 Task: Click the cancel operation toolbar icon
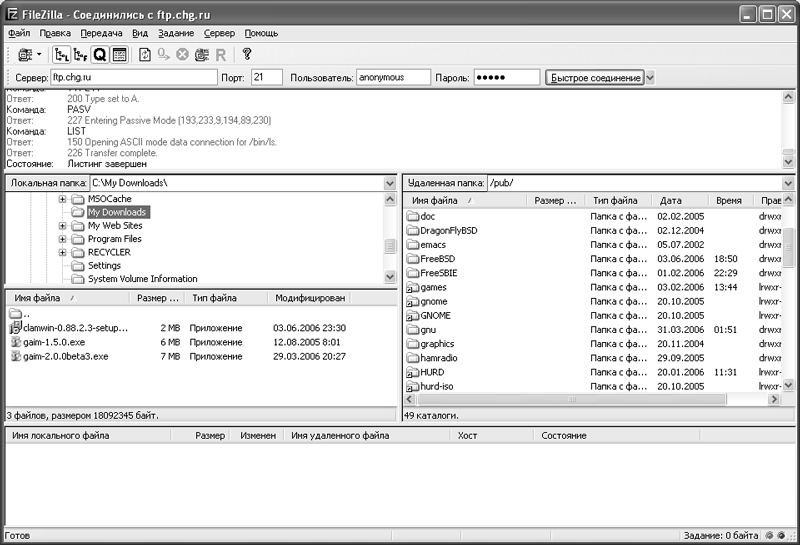coord(182,54)
